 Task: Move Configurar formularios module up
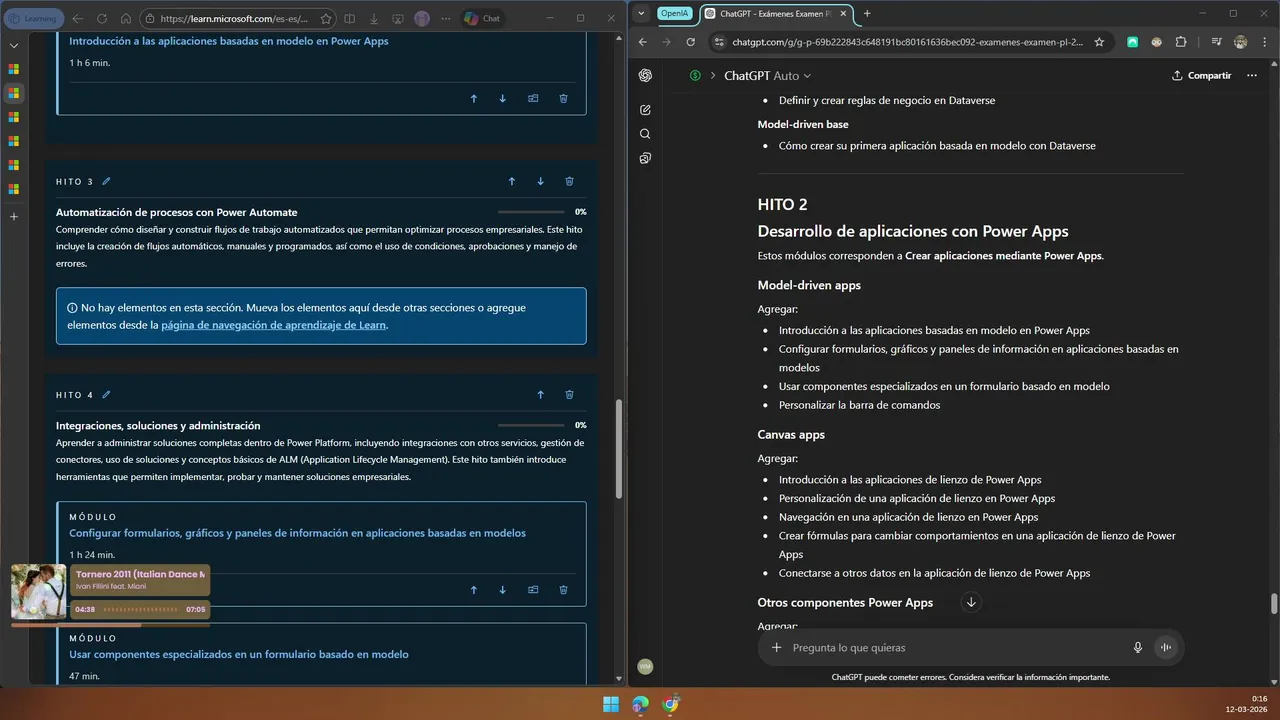[474, 590]
